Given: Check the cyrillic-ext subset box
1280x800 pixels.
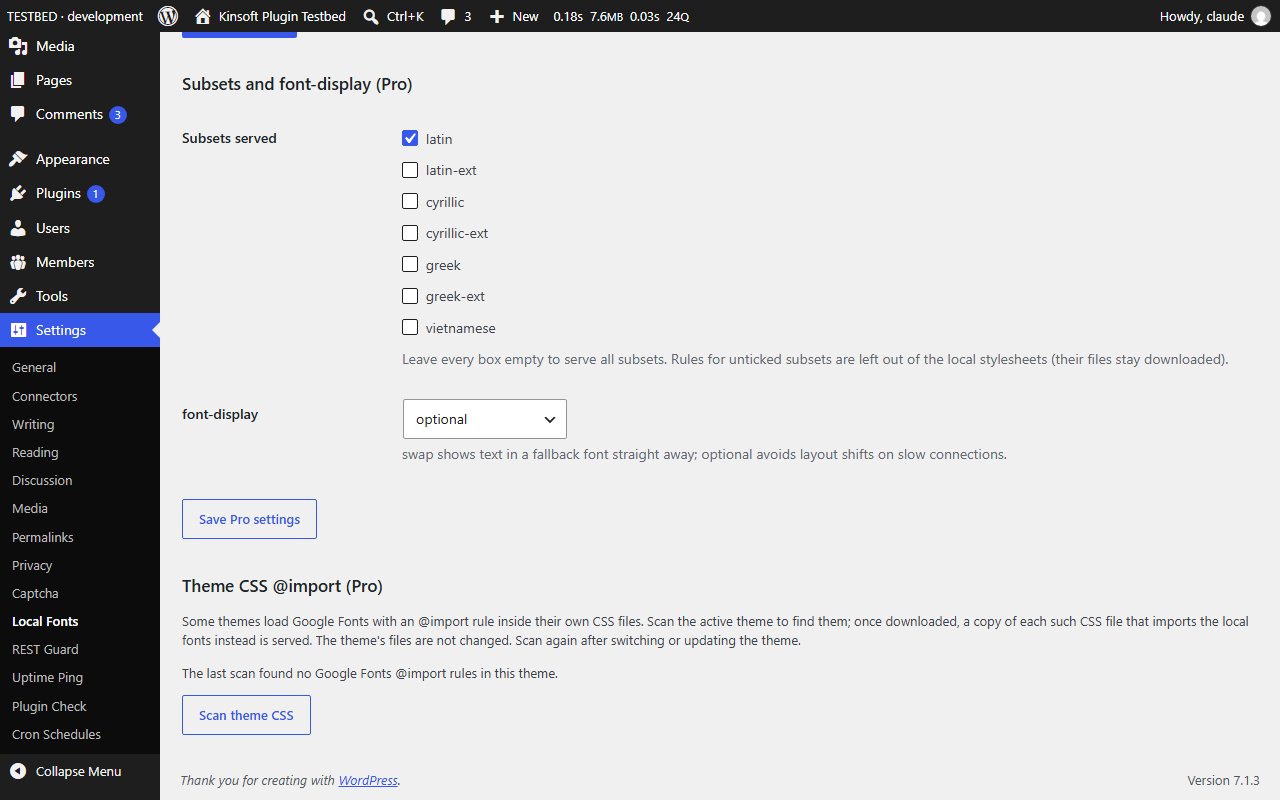Looking at the screenshot, I should pos(410,233).
